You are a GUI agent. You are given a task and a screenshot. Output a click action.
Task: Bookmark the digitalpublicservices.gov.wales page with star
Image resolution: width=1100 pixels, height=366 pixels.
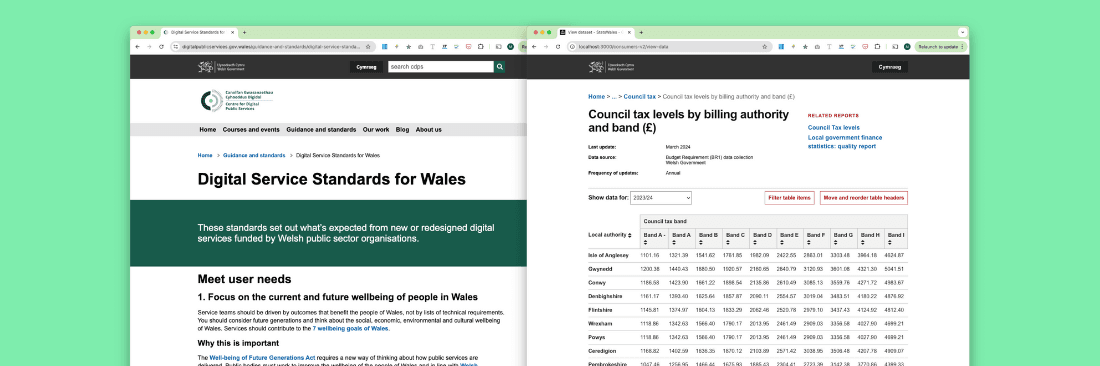[x=368, y=46]
